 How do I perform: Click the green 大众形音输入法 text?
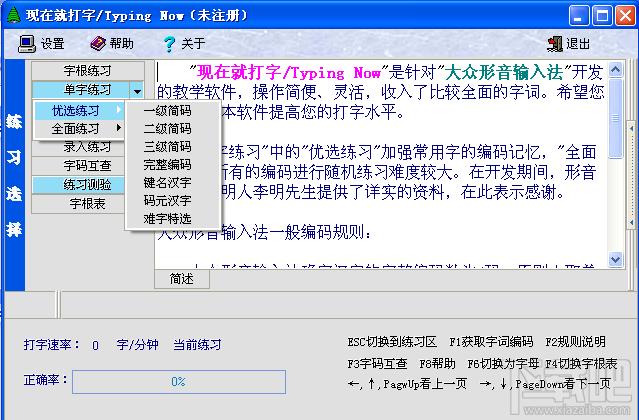point(503,73)
